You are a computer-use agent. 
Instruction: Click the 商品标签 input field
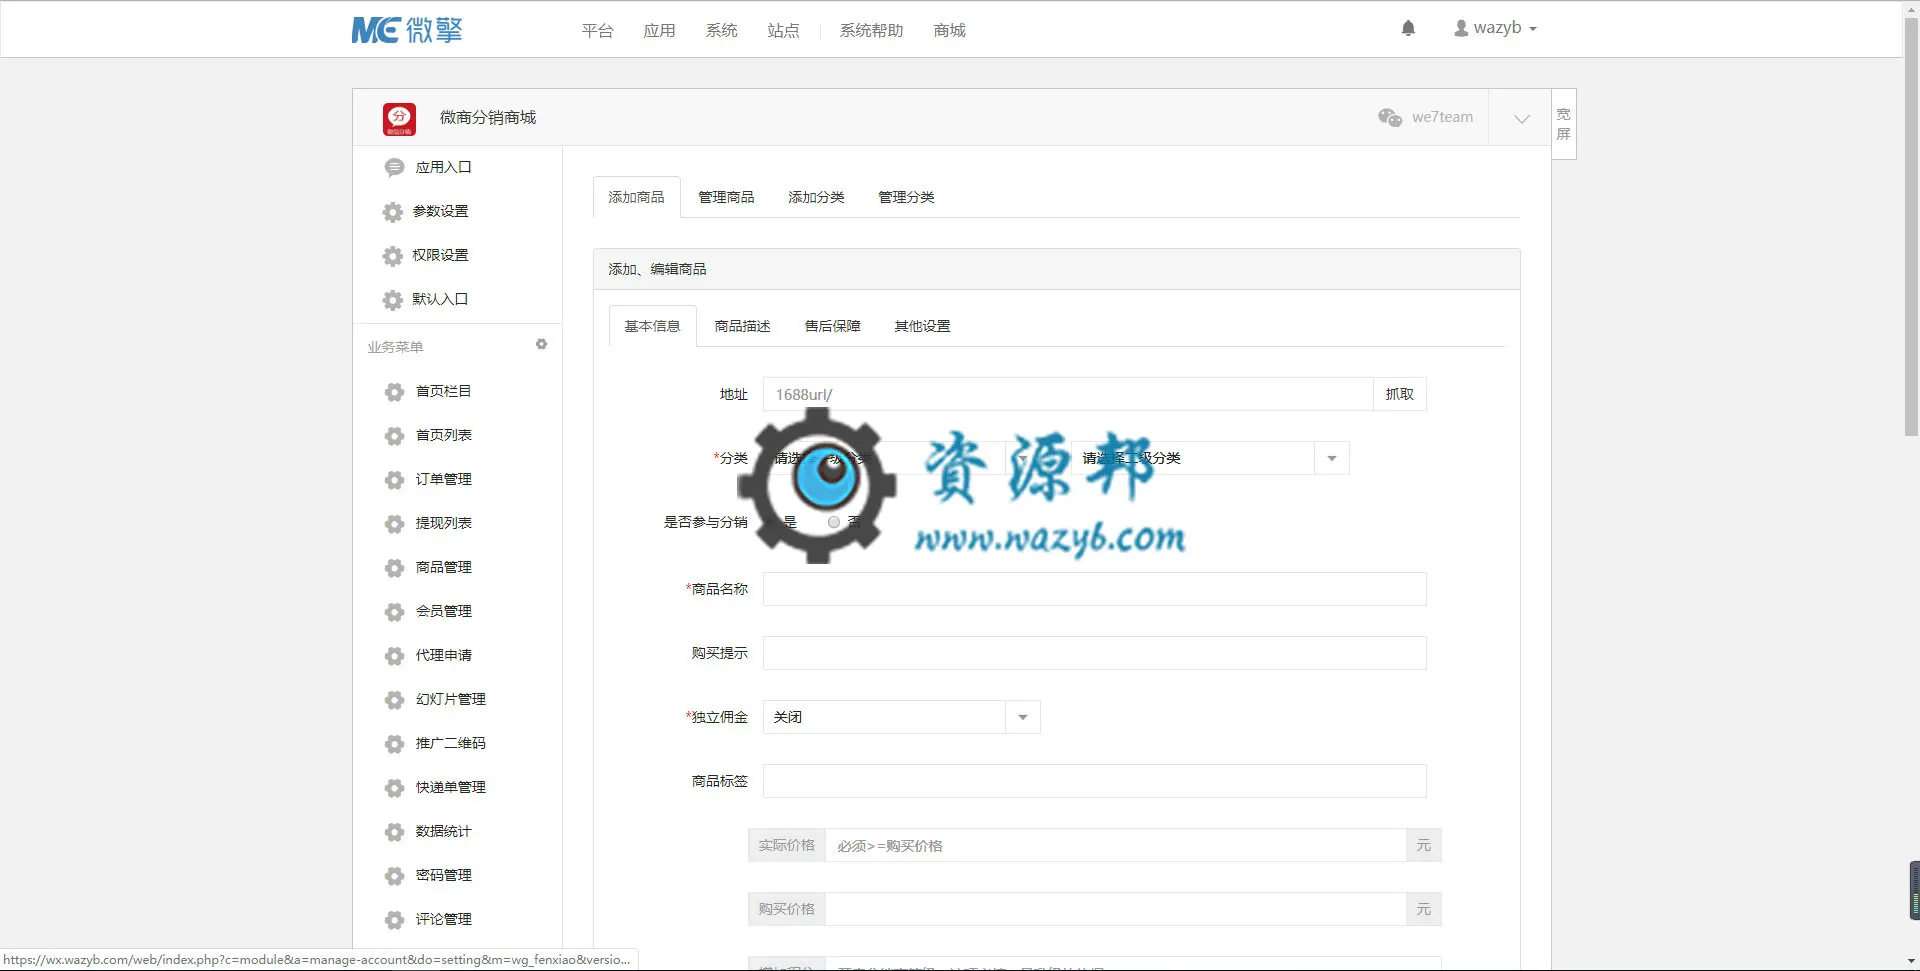pos(1094,781)
